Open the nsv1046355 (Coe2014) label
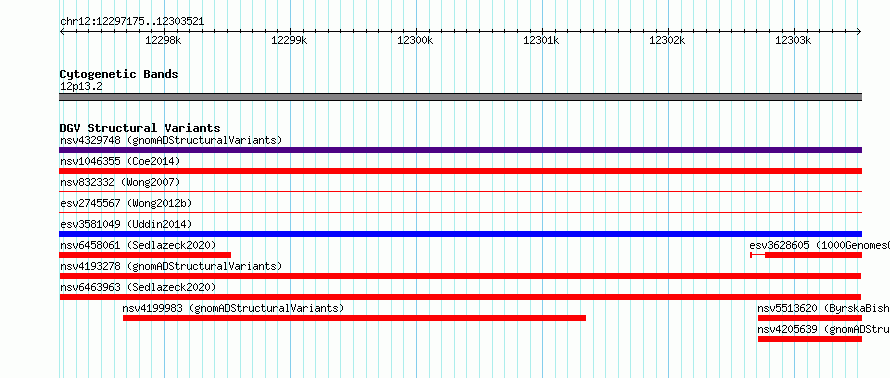 point(120,161)
